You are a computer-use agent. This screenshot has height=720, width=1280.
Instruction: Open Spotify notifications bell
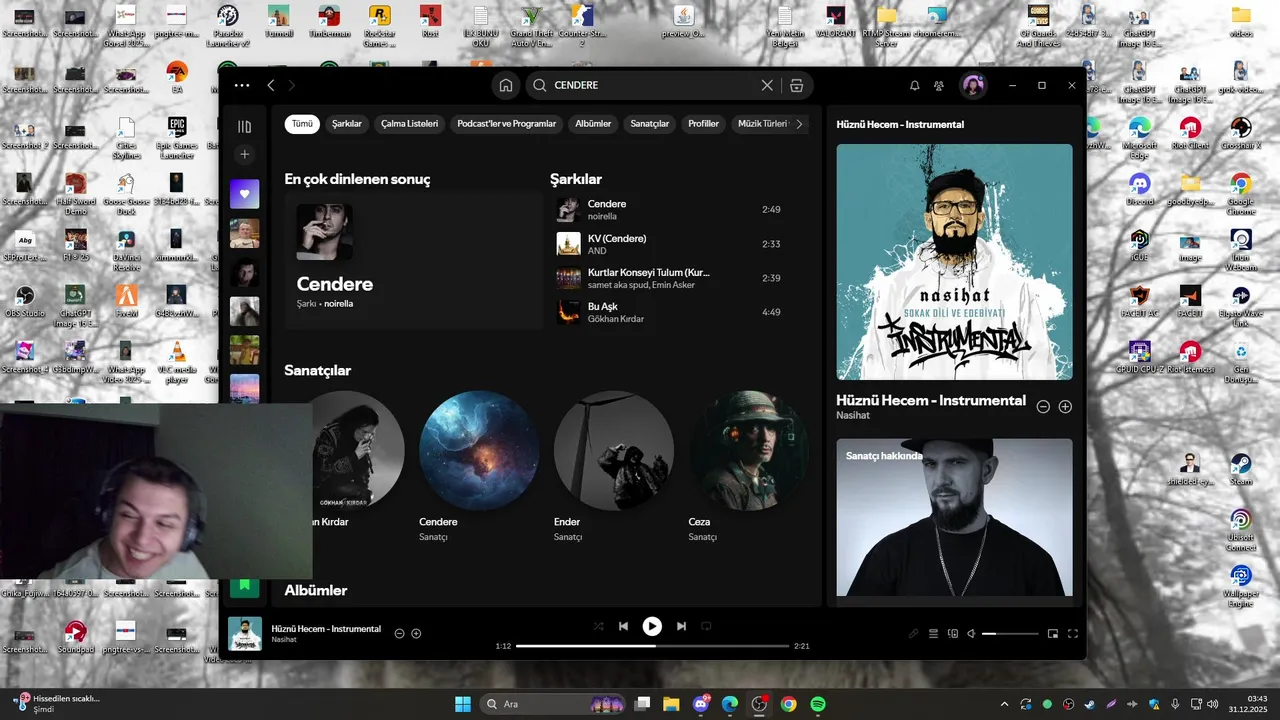(x=914, y=86)
